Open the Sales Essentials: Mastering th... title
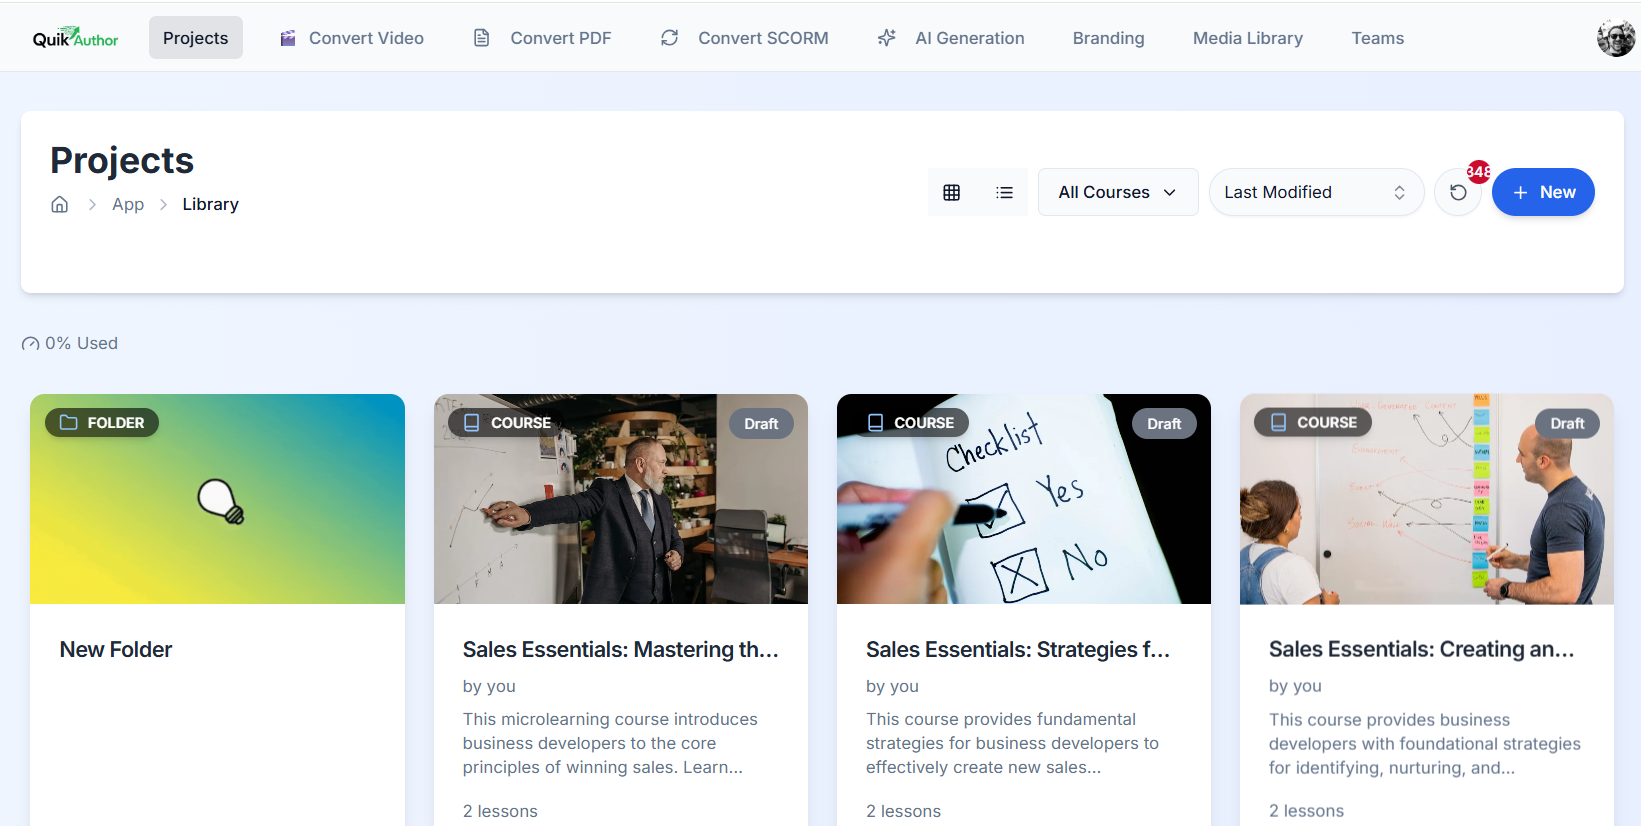Viewport: 1641px width, 826px height. click(x=620, y=649)
